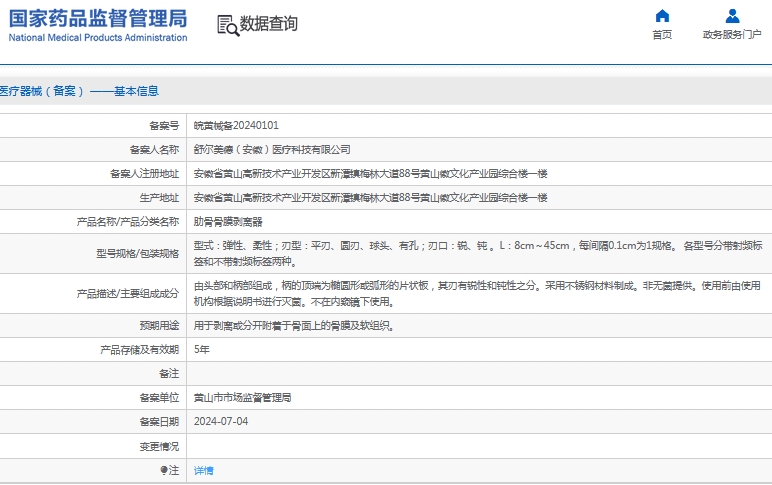Click the 备案人注册地址 label
772x485 pixels.
click(x=144, y=174)
